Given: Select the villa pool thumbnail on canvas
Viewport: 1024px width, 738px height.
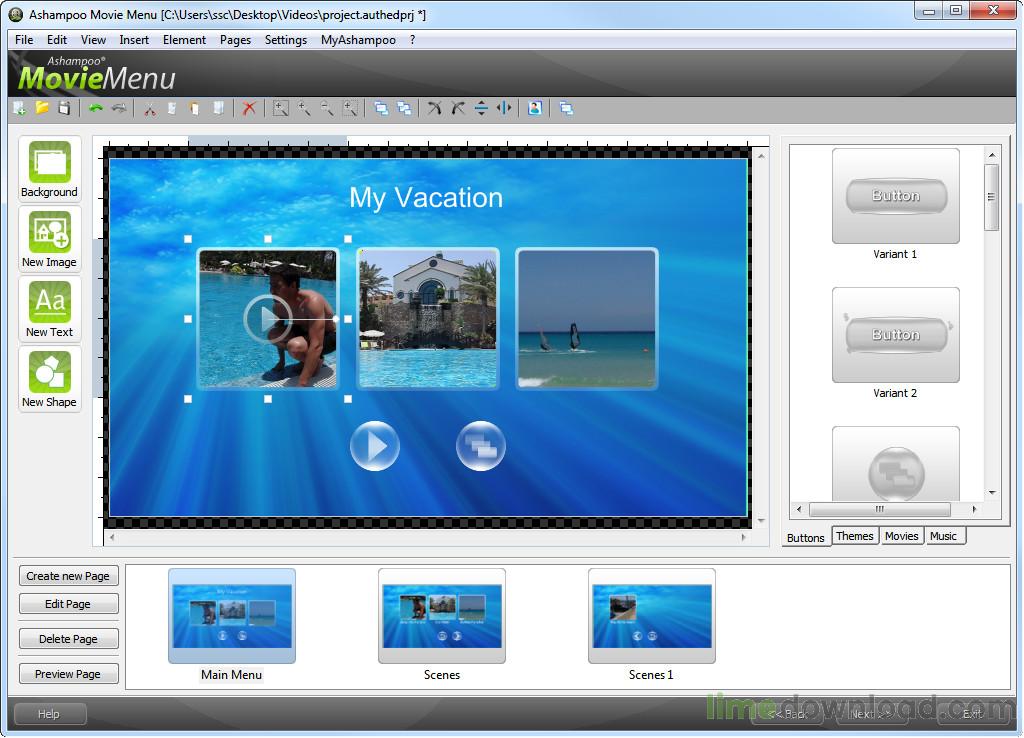Looking at the screenshot, I should [x=428, y=319].
